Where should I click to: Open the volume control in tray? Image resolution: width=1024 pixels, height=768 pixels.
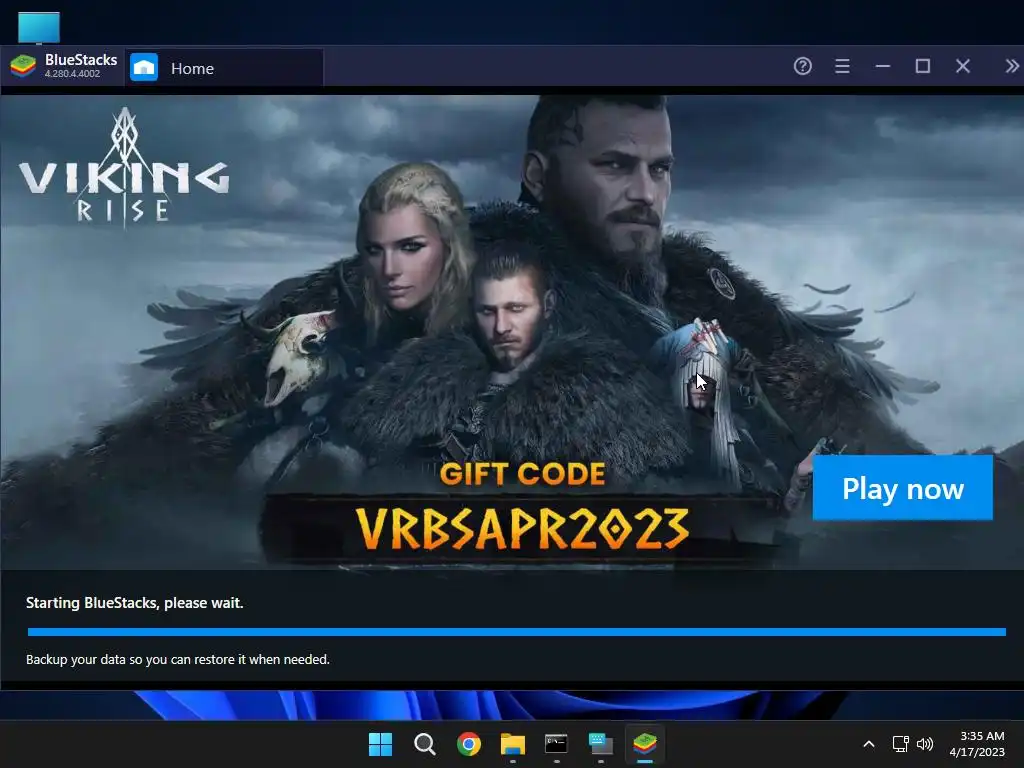click(925, 744)
